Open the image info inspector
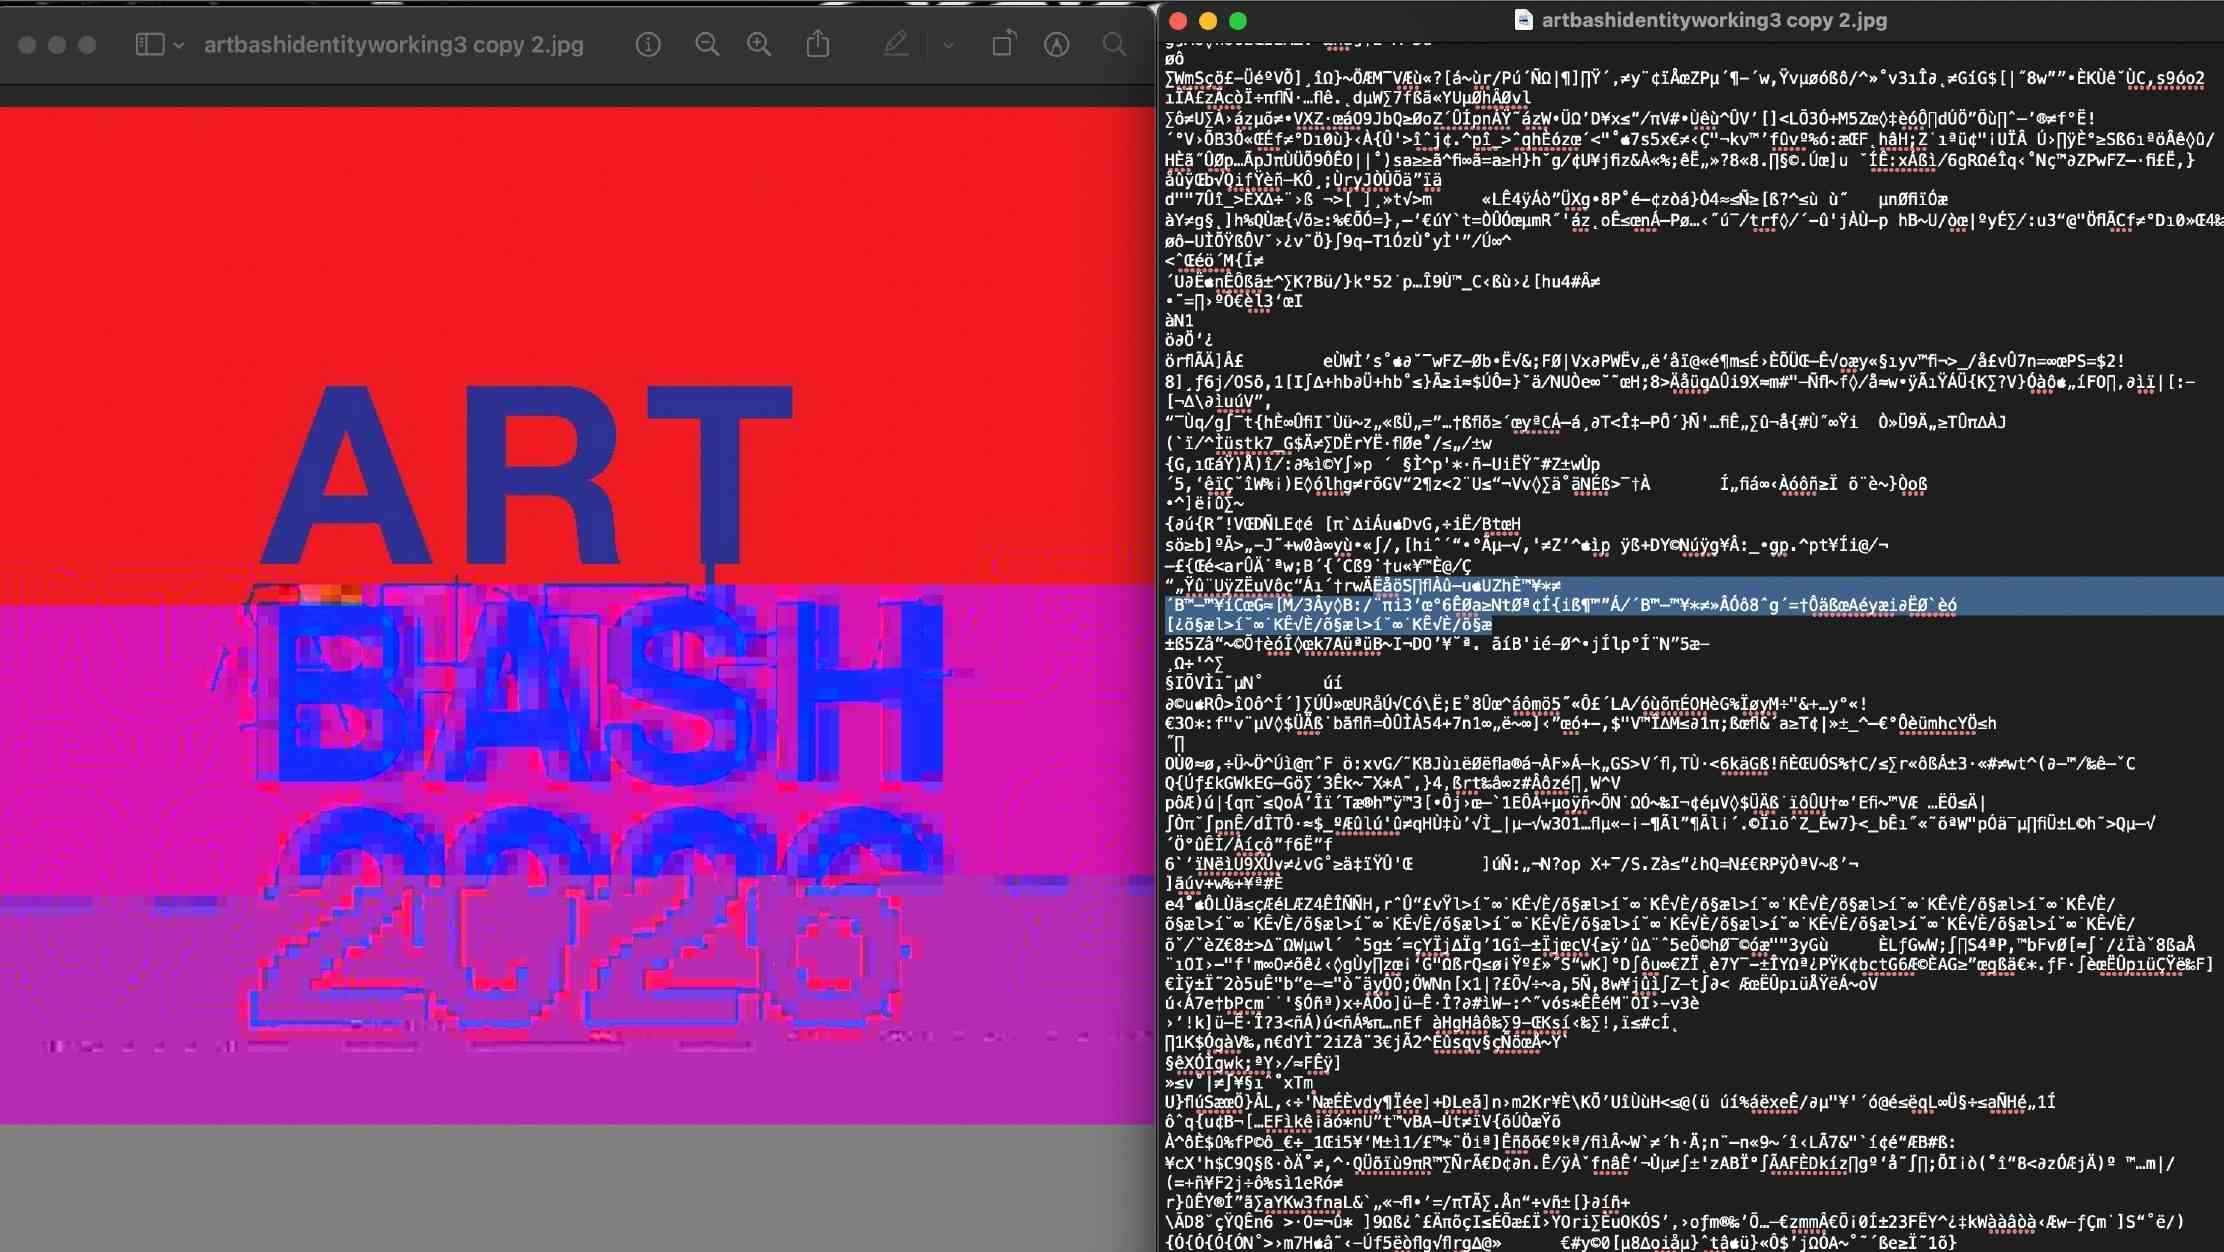Image resolution: width=2224 pixels, height=1252 pixels. [648, 44]
